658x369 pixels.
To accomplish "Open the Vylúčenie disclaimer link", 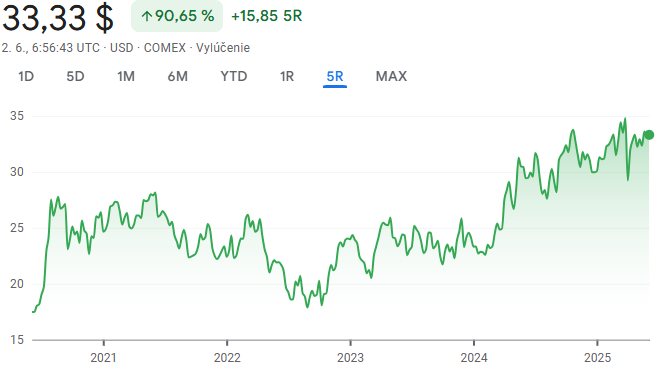I will [x=223, y=48].
